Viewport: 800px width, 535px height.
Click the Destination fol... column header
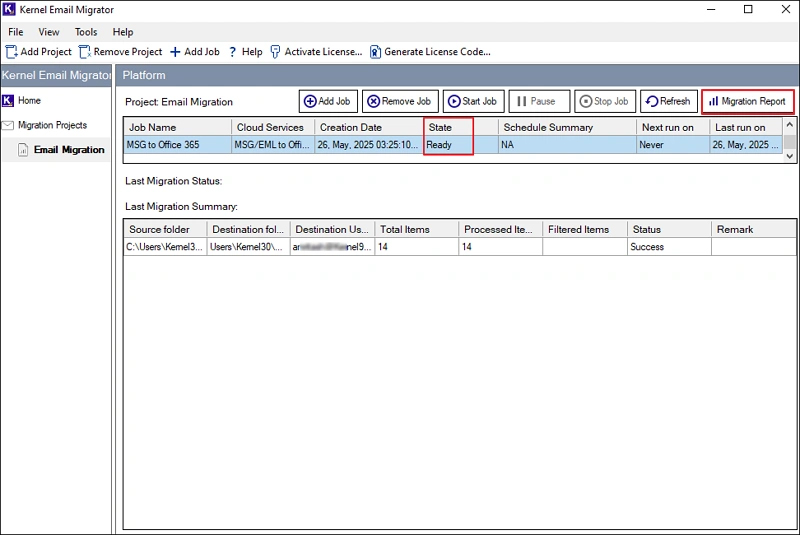(x=248, y=230)
